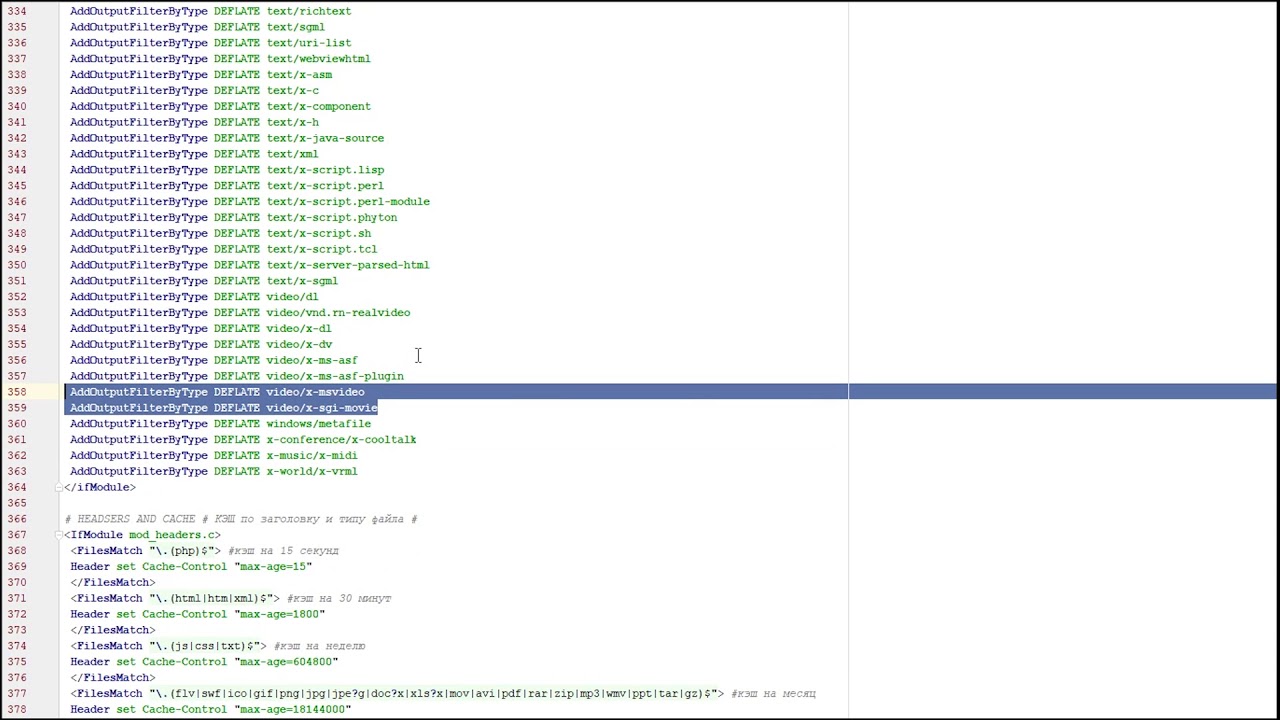Click x-conference/x-cooltalk
1280x720 pixels.
coord(341,440)
